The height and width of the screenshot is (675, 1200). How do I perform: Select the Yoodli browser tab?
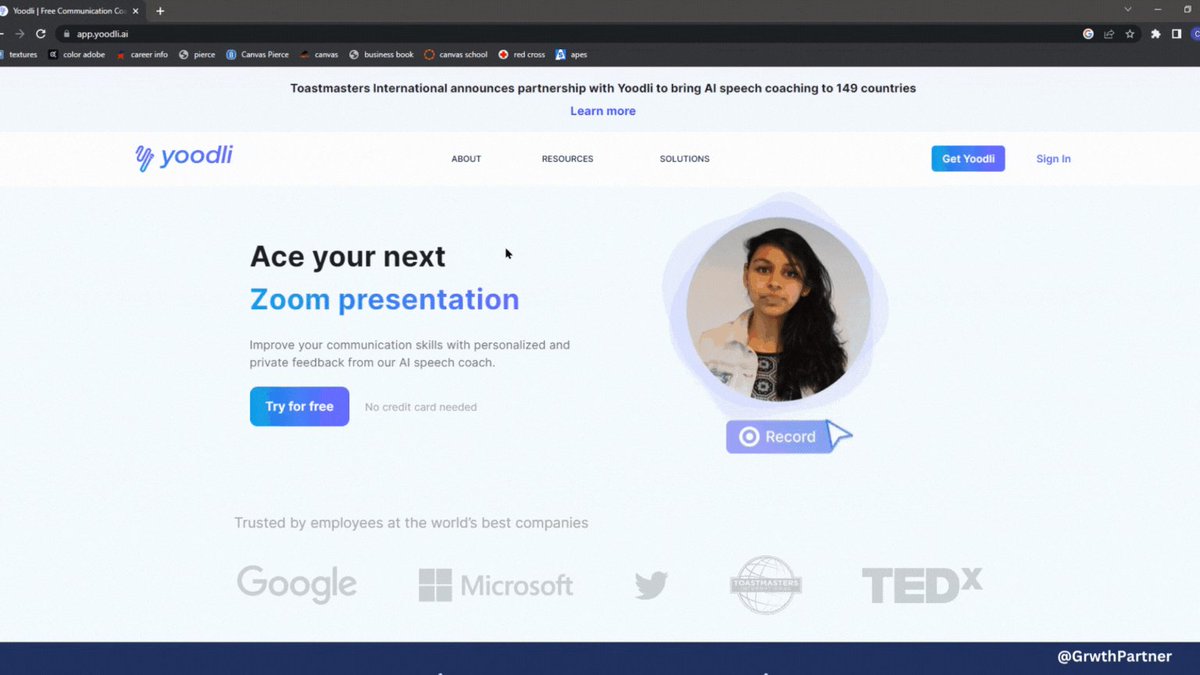70,11
